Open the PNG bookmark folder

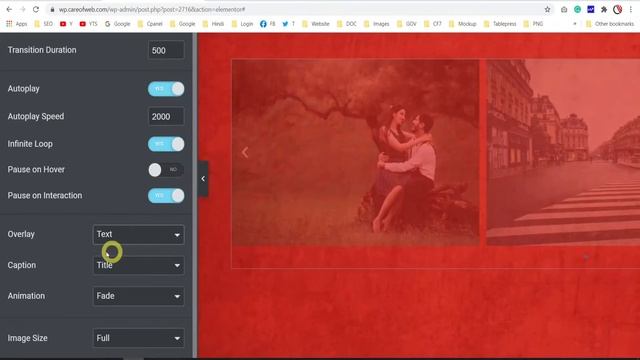(x=533, y=24)
